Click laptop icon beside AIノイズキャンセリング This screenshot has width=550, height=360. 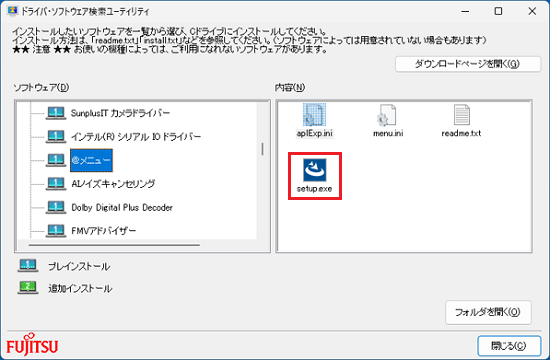click(x=56, y=184)
